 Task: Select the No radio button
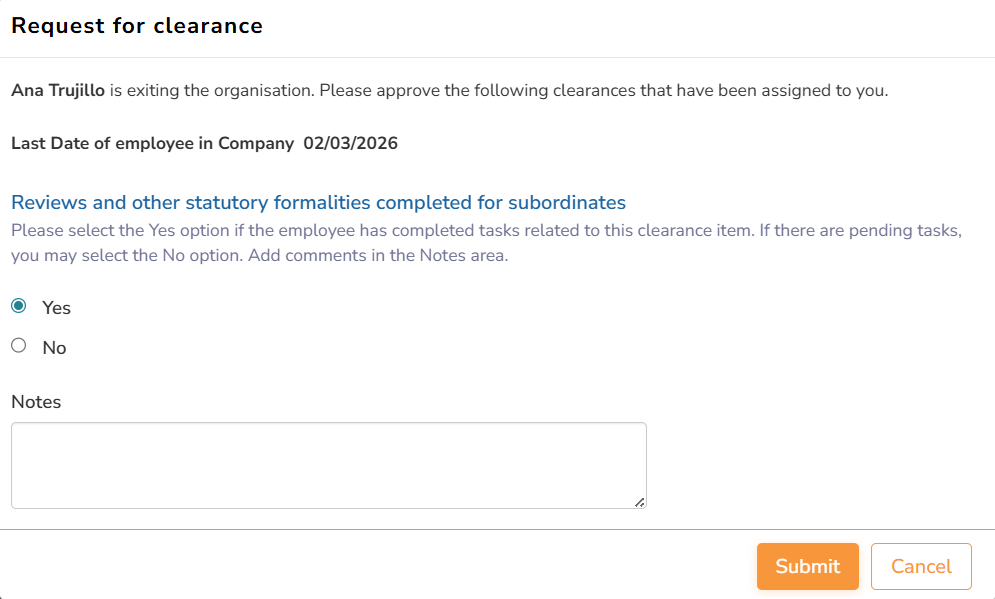18,346
